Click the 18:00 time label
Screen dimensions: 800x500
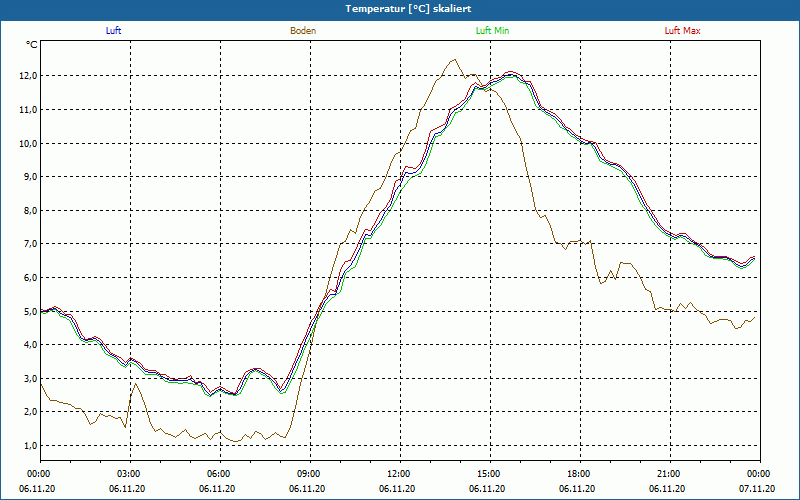[x=580, y=473]
